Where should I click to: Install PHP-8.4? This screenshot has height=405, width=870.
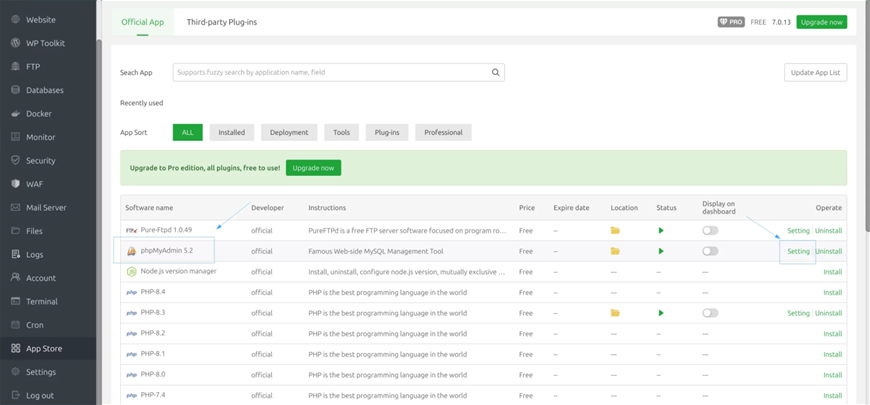click(833, 292)
